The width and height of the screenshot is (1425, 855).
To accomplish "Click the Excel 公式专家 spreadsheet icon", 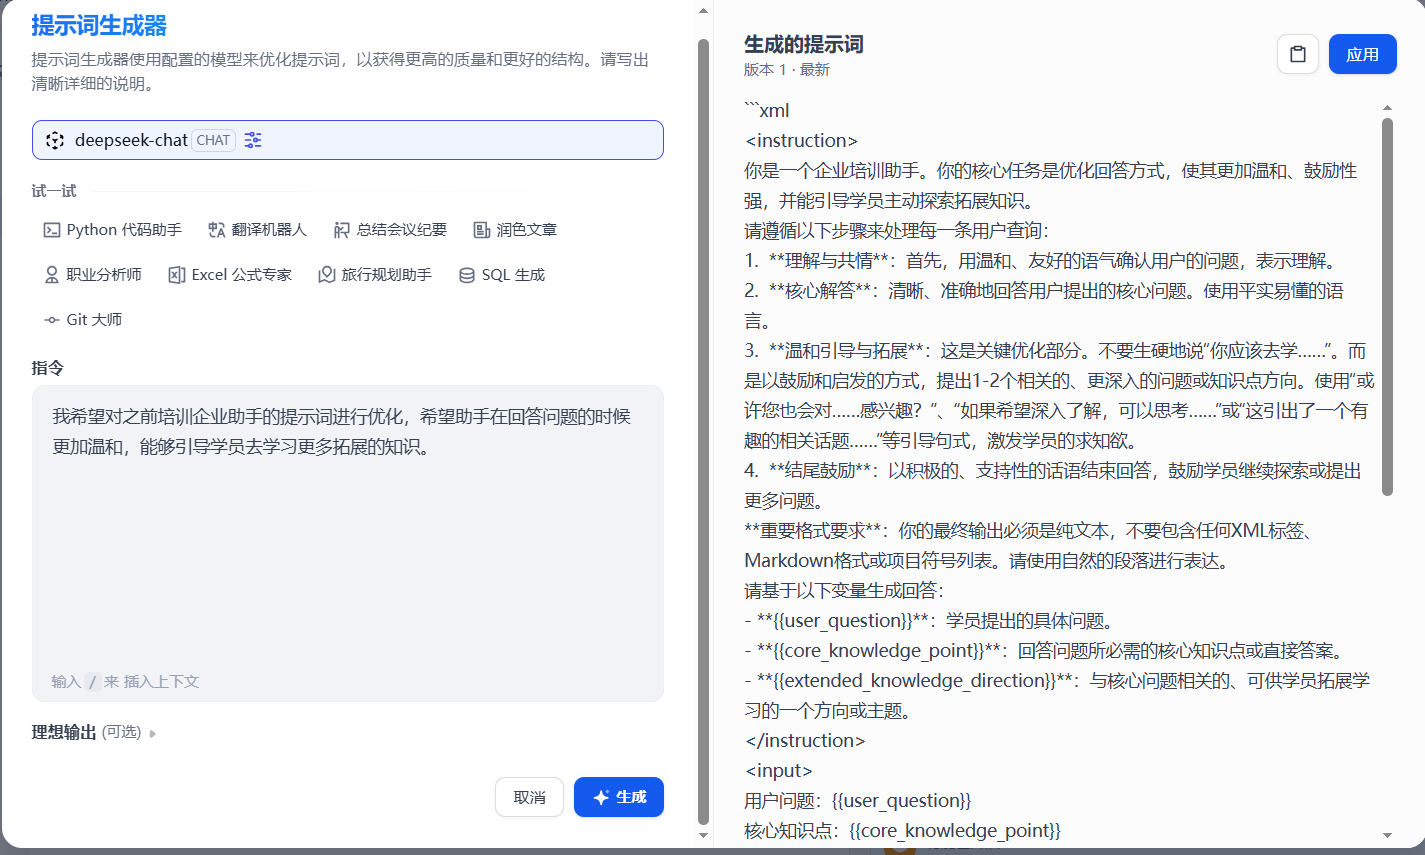I will [177, 275].
